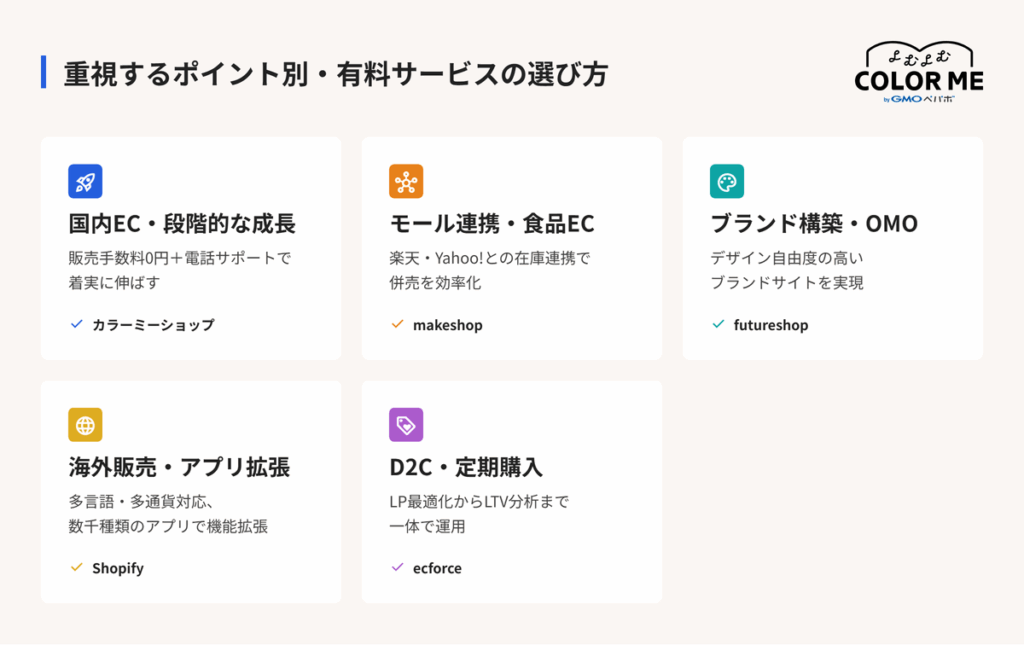Click the 国内EC・段階的な成長 card heading
Image resolution: width=1024 pixels, height=645 pixels.
182,223
